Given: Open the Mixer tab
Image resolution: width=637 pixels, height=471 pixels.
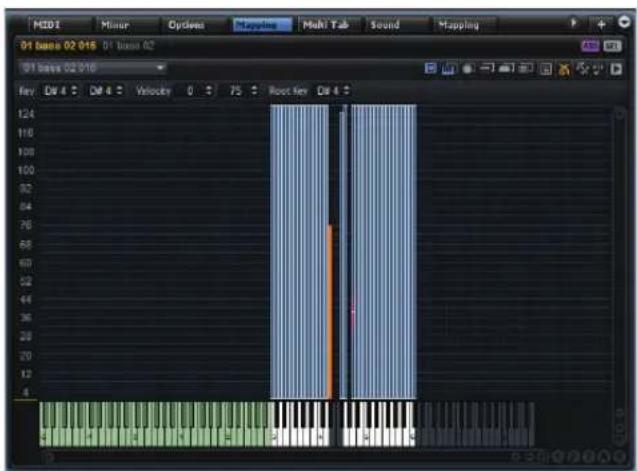Looking at the screenshot, I should pyautogui.click(x=127, y=25).
